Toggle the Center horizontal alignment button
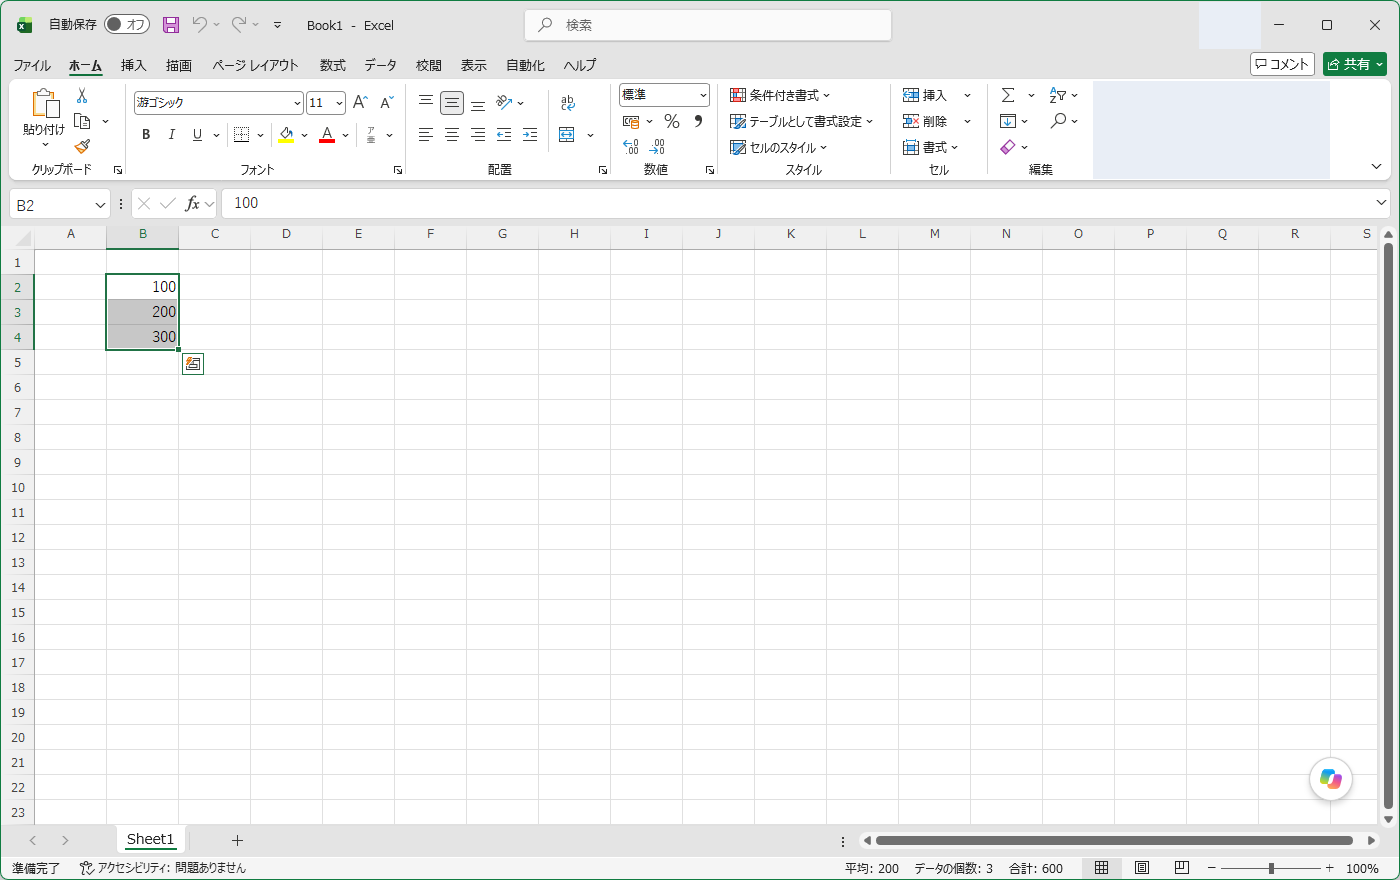The height and width of the screenshot is (880, 1400). coord(452,135)
